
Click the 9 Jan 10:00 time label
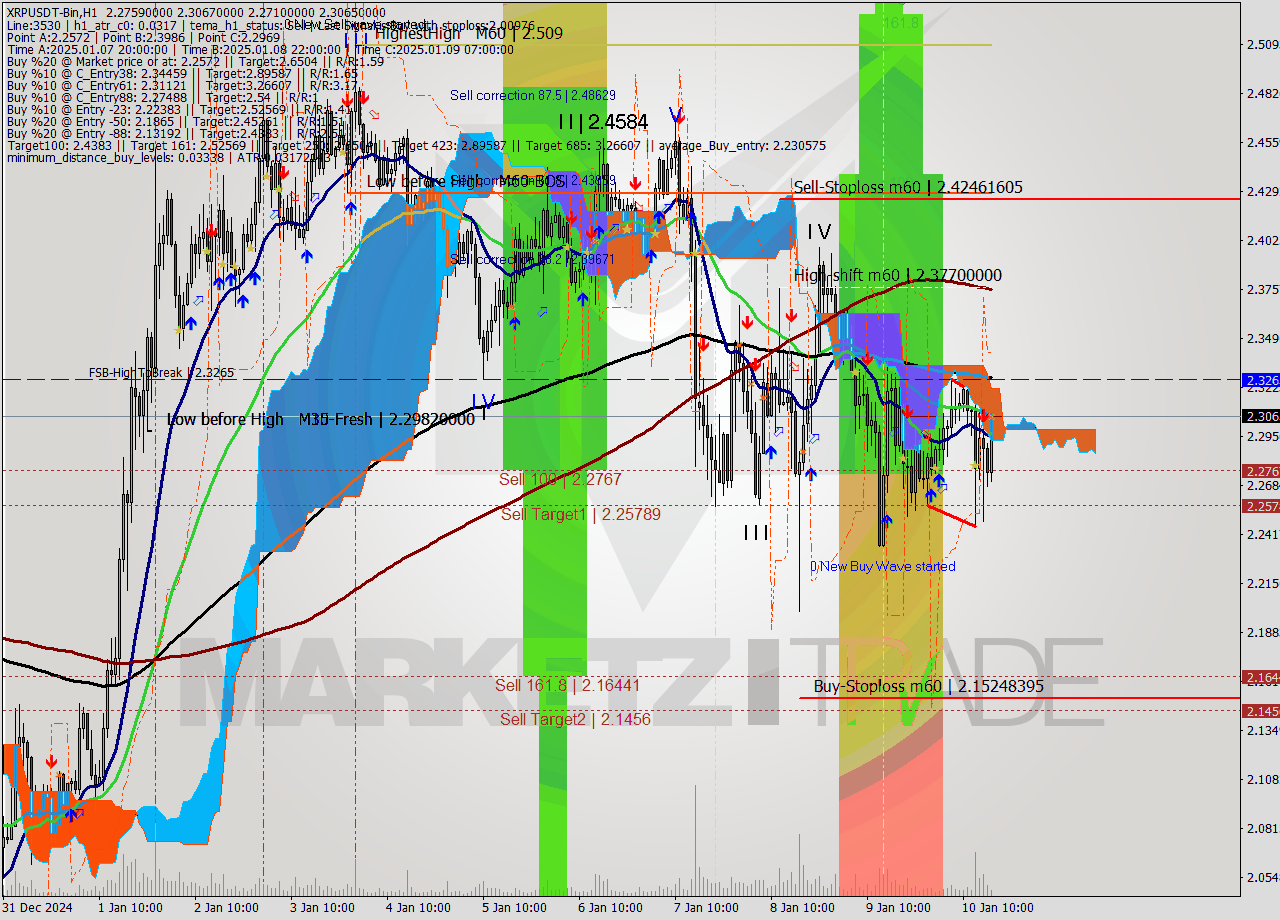pos(898,908)
